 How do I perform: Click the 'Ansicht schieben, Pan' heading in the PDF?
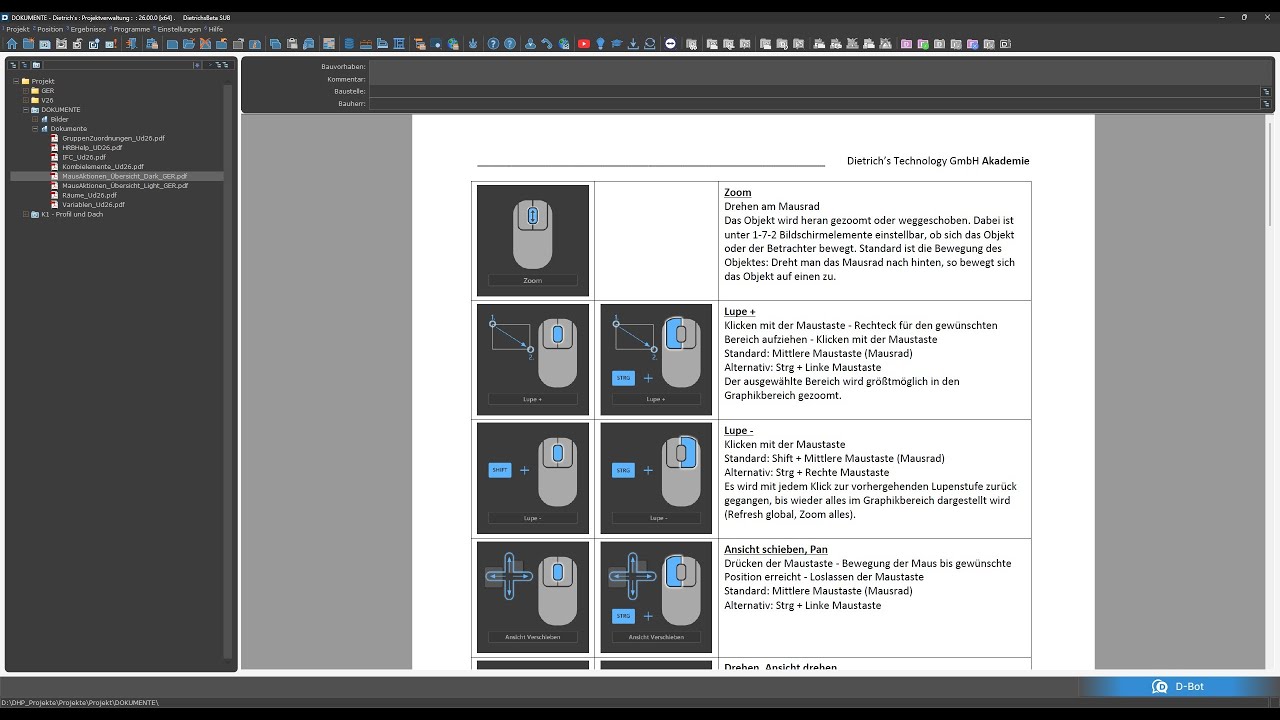coord(776,549)
